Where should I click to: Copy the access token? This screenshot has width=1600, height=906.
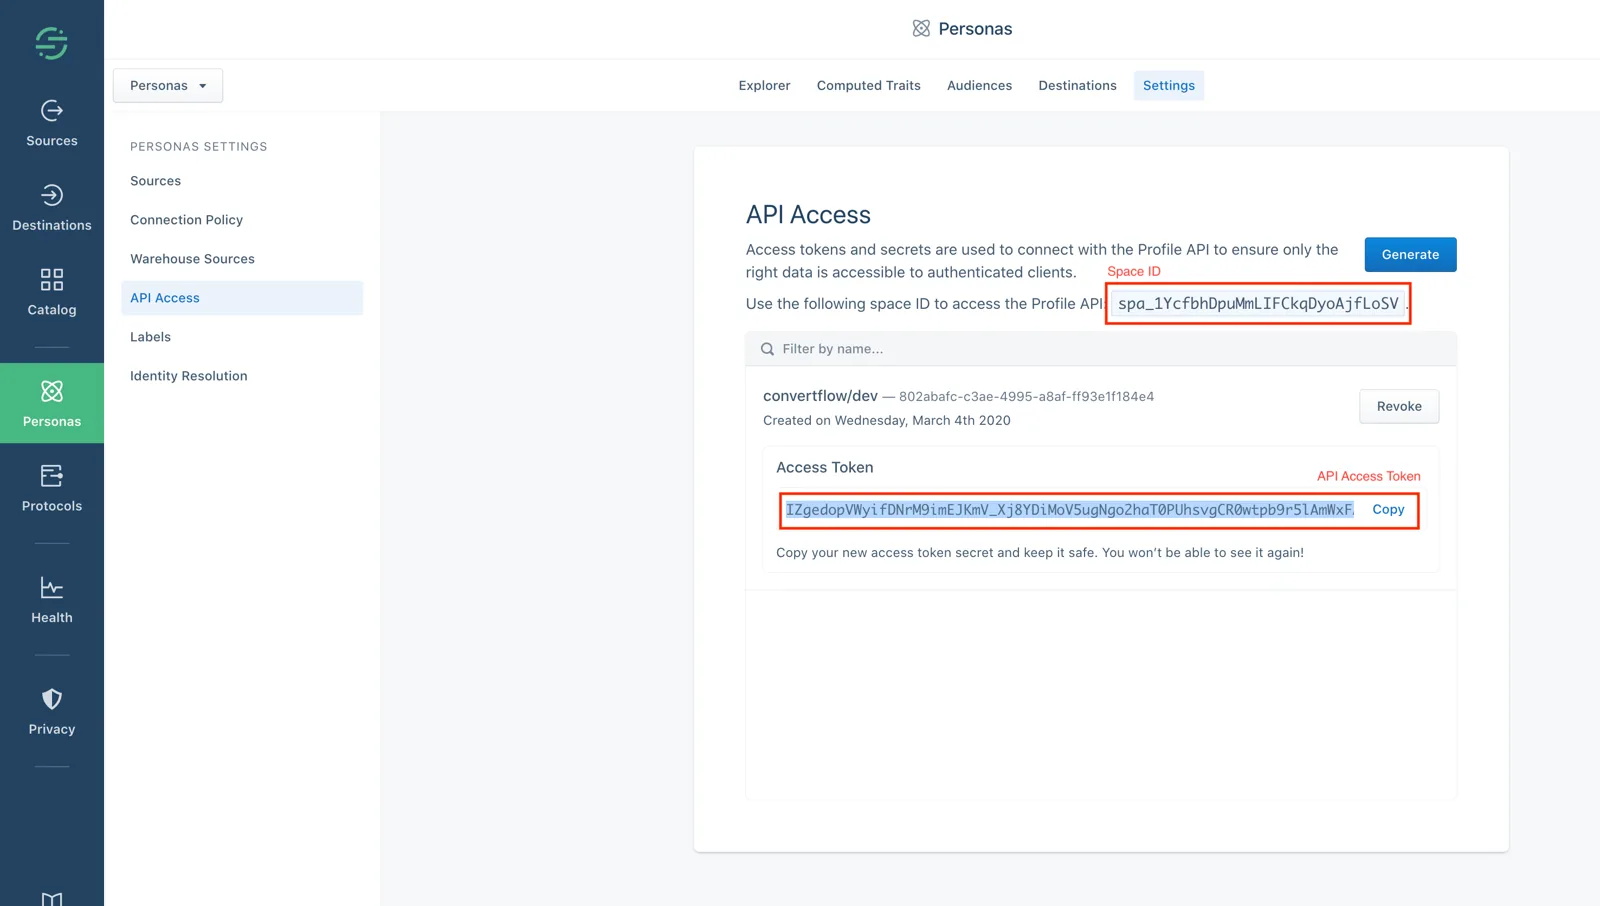point(1388,509)
